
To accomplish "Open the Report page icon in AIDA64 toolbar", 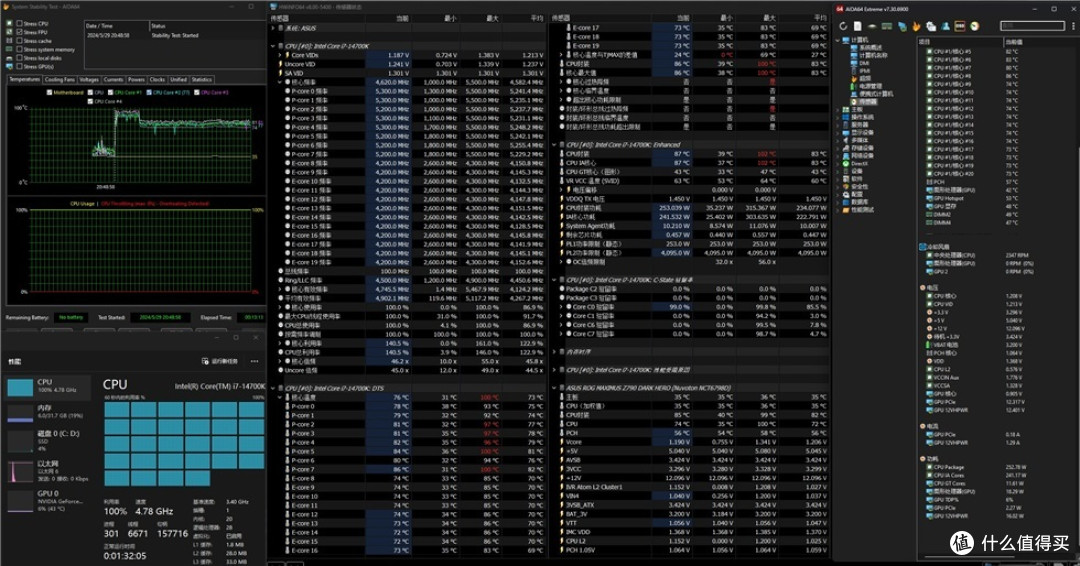I will (858, 26).
